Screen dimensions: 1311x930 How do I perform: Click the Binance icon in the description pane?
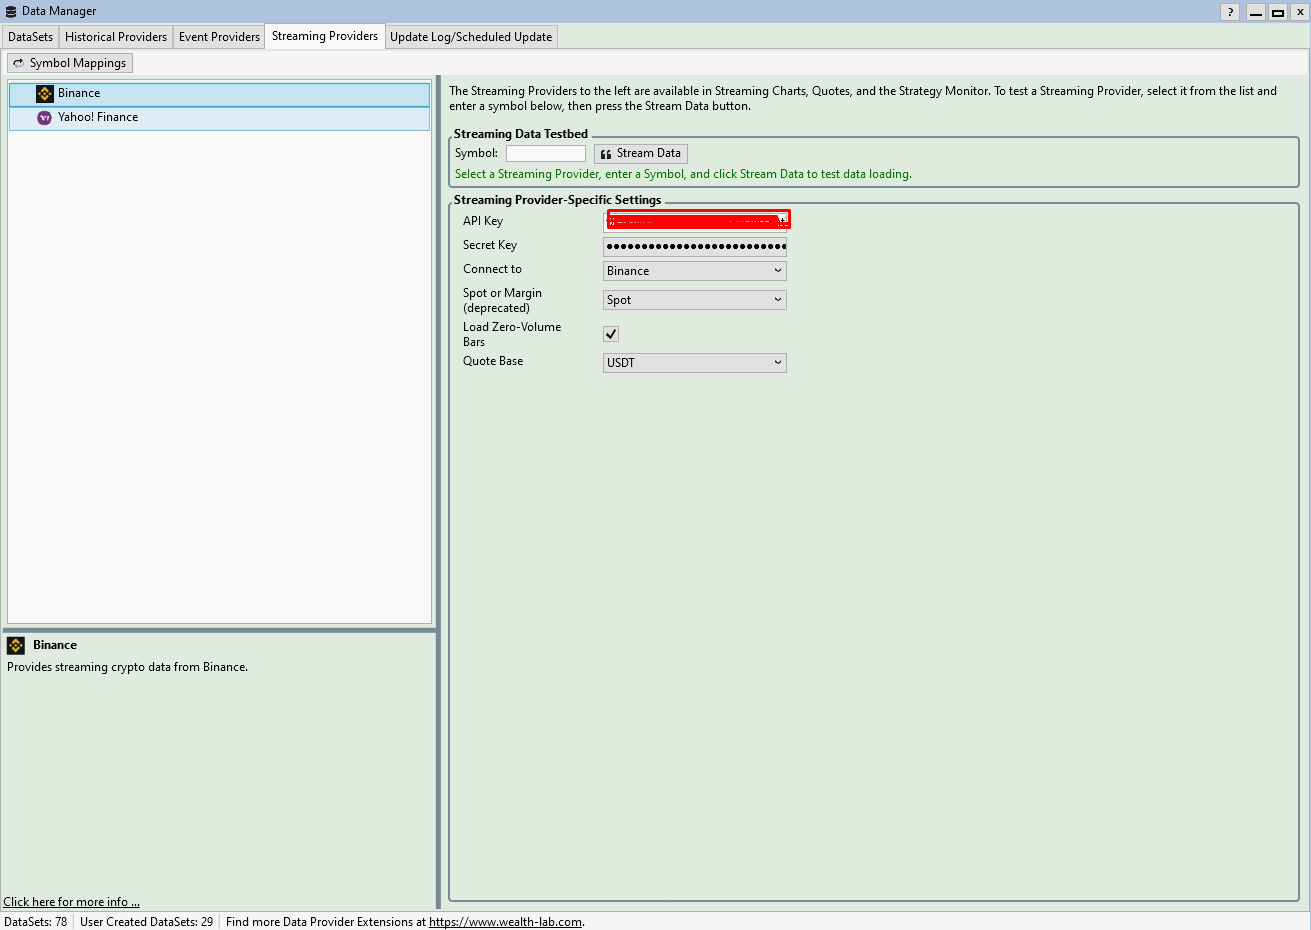(x=16, y=646)
